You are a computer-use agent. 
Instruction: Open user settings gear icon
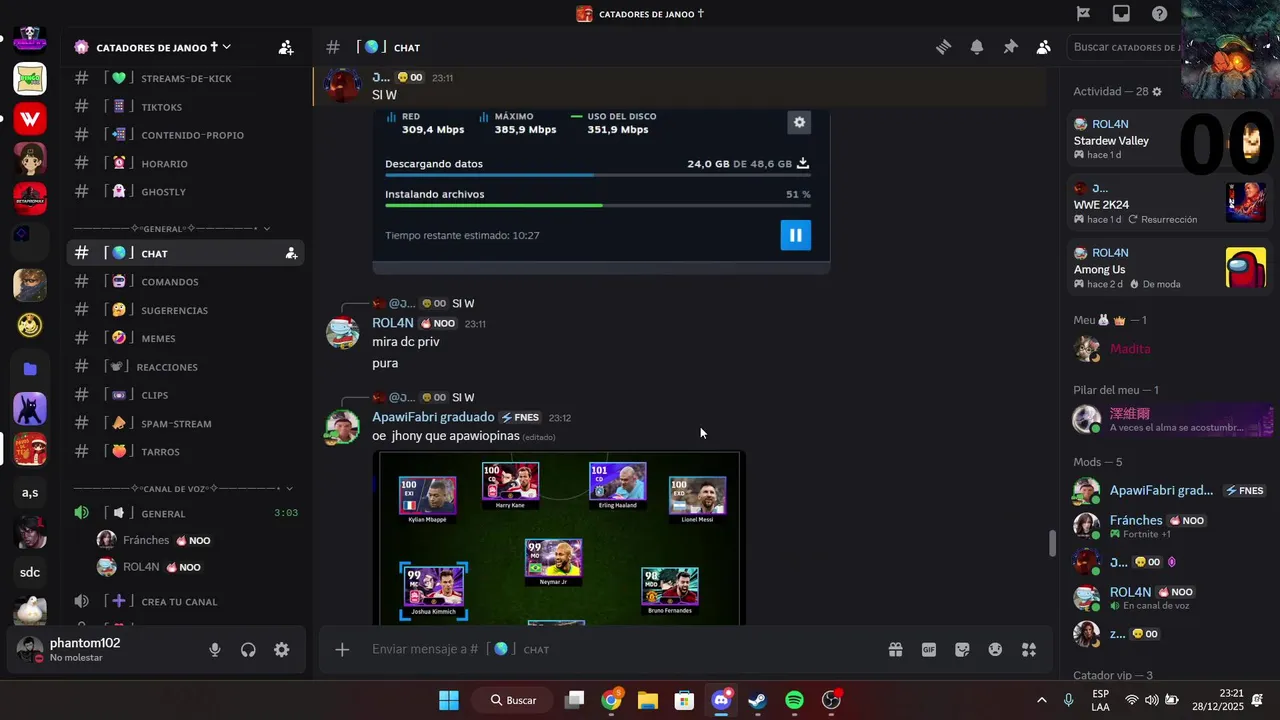click(x=282, y=650)
